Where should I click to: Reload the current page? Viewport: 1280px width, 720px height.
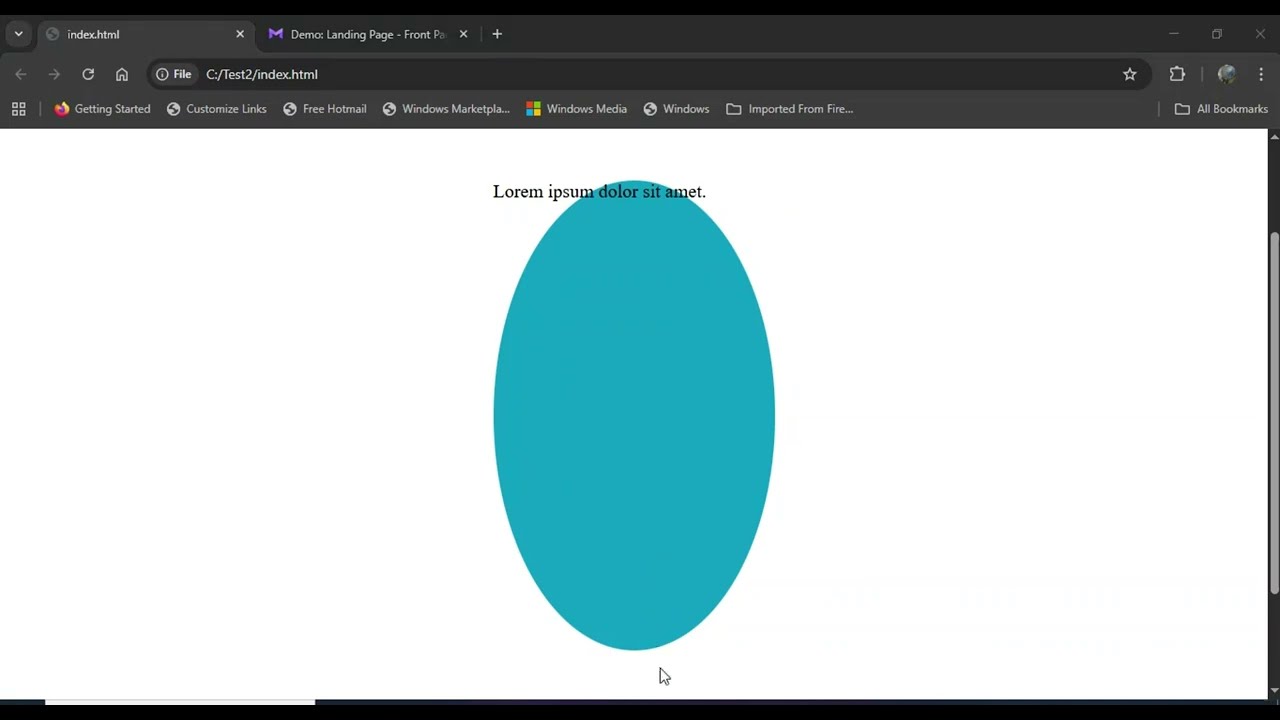pos(88,74)
